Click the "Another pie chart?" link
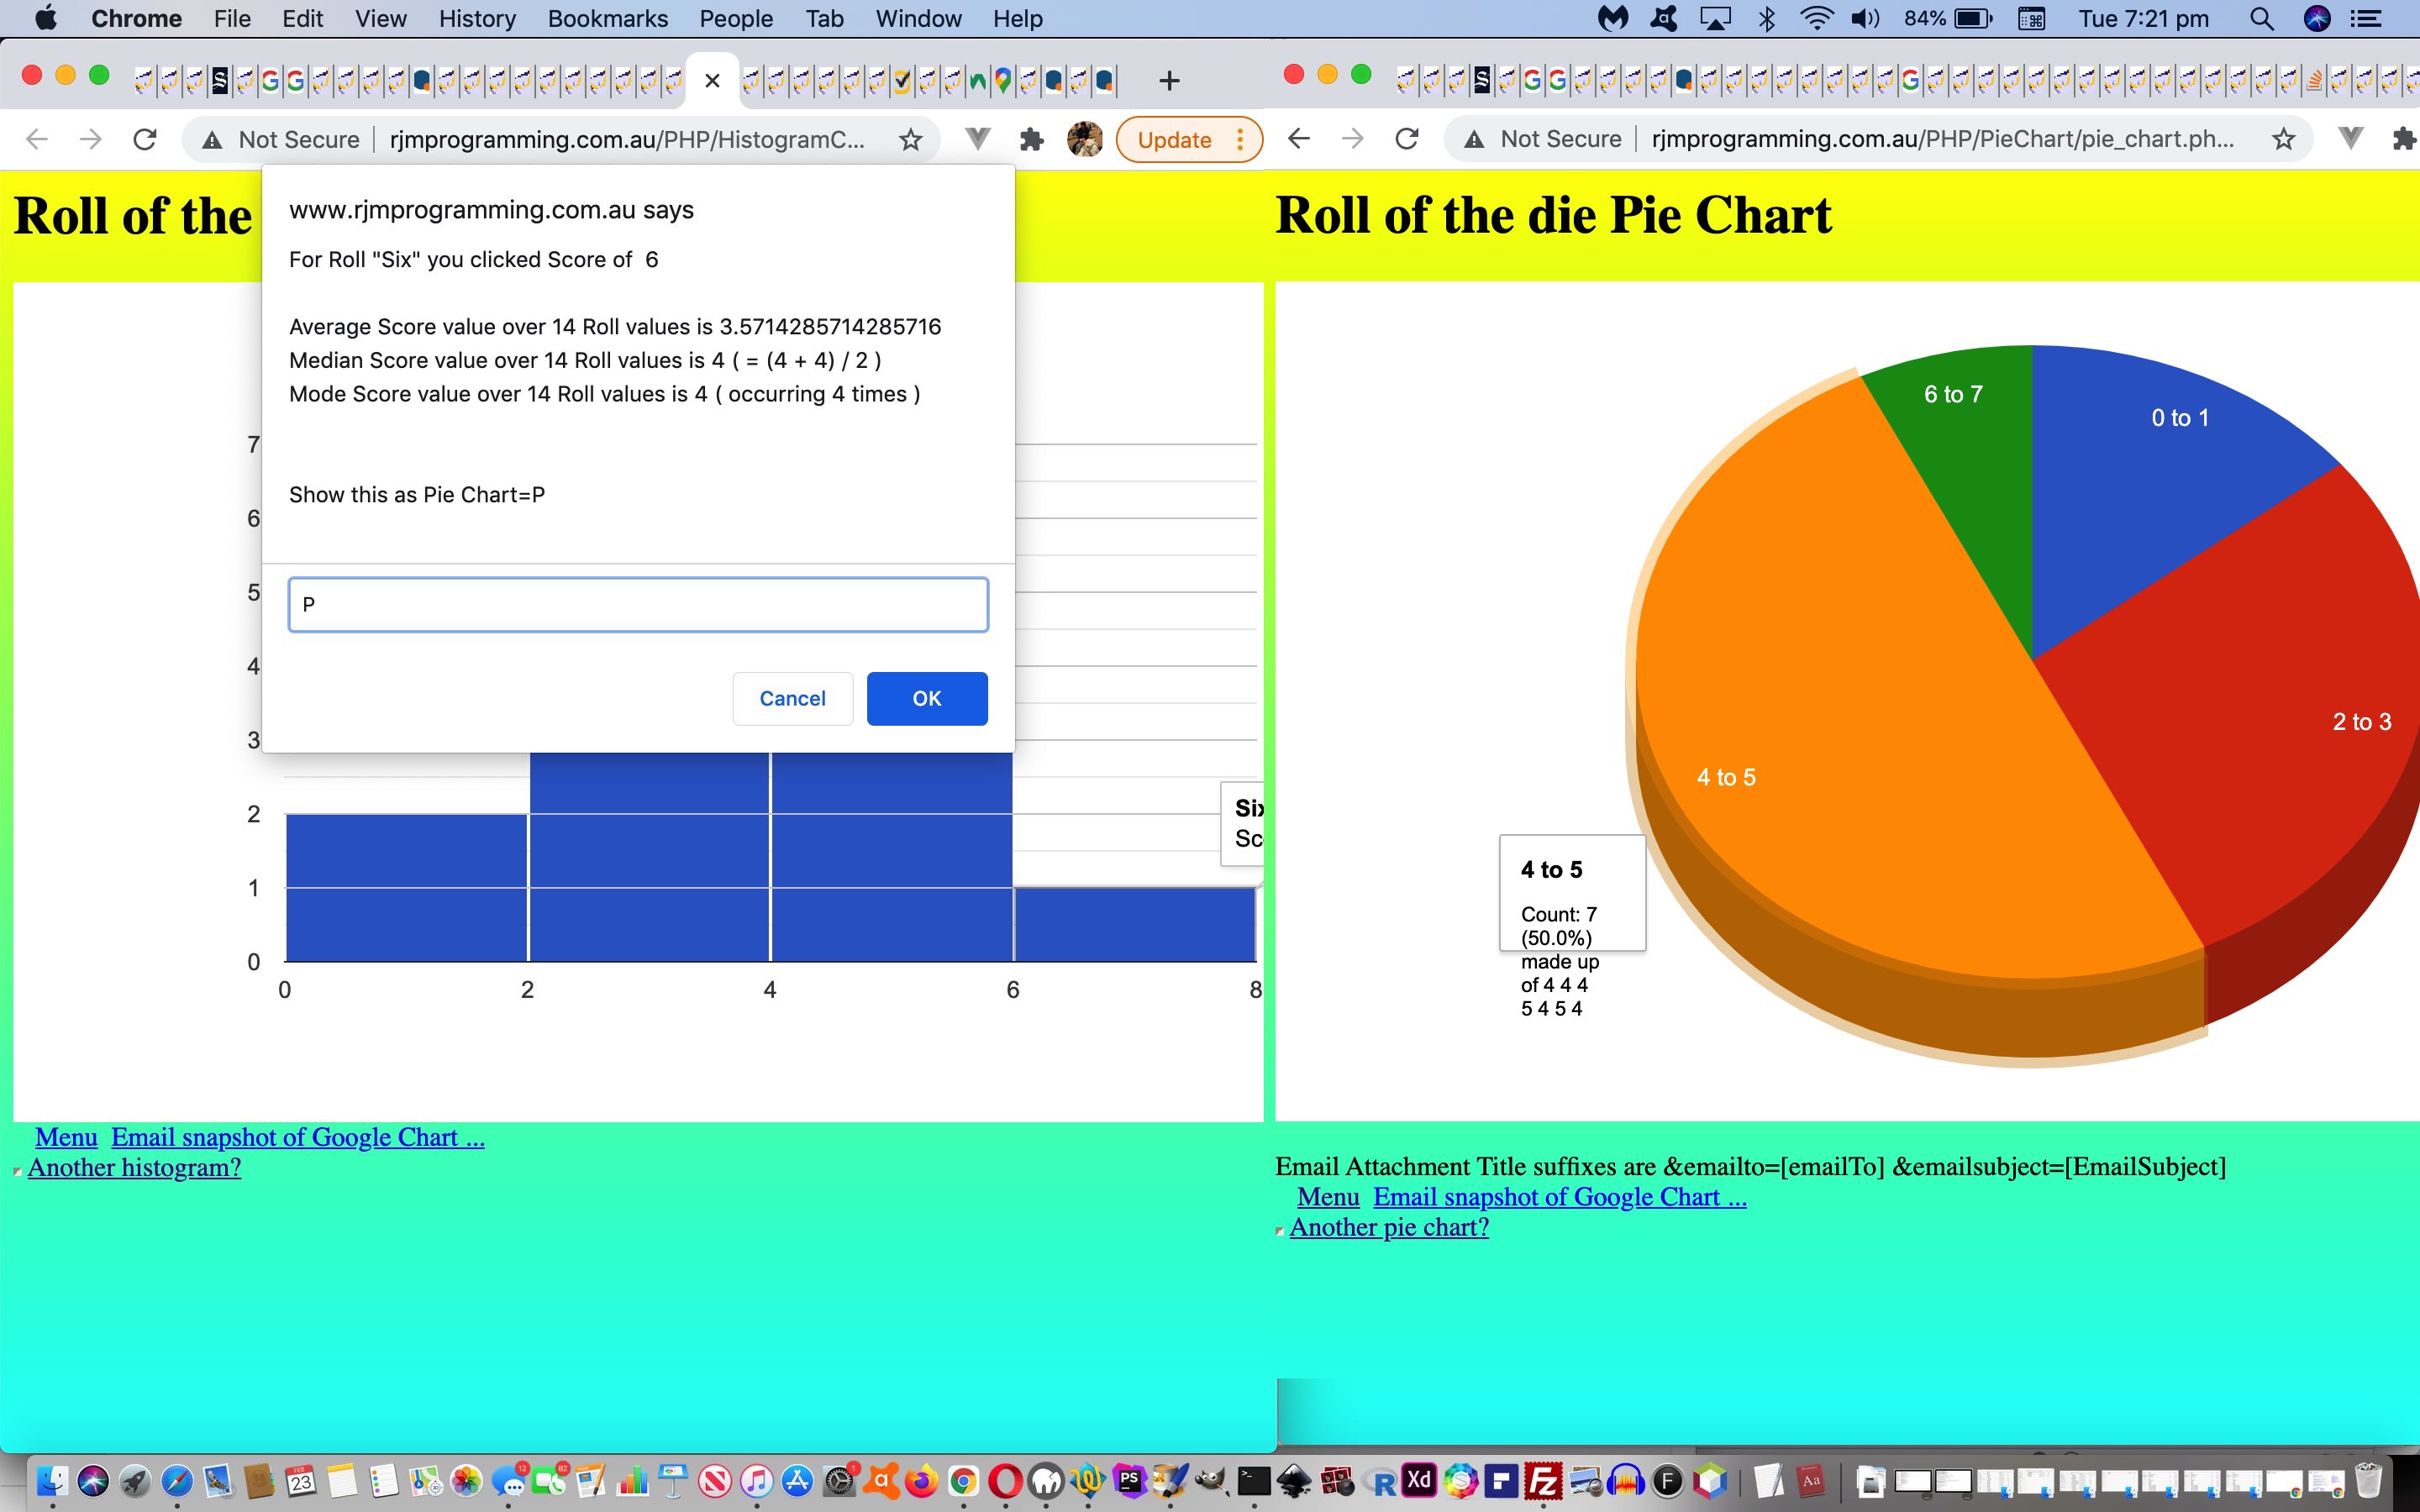The width and height of the screenshot is (2420, 1512). point(1388,1227)
